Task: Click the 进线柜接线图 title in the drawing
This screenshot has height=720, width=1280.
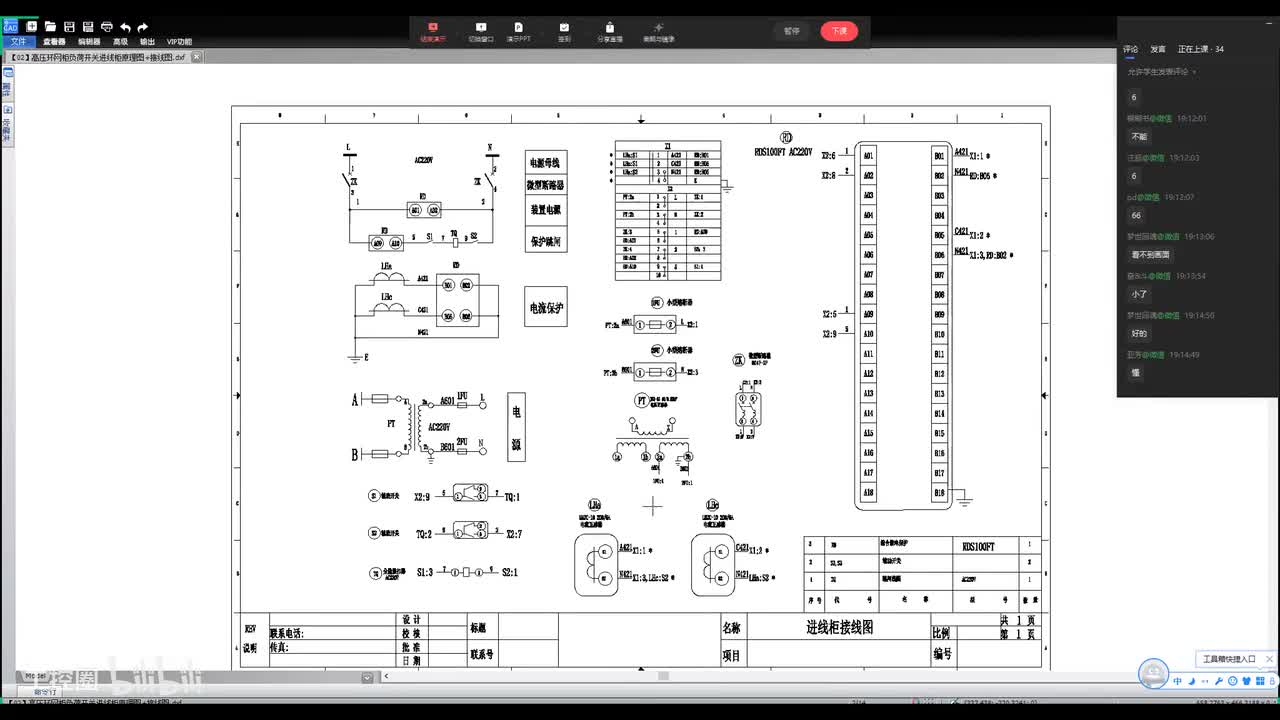Action: (840, 627)
